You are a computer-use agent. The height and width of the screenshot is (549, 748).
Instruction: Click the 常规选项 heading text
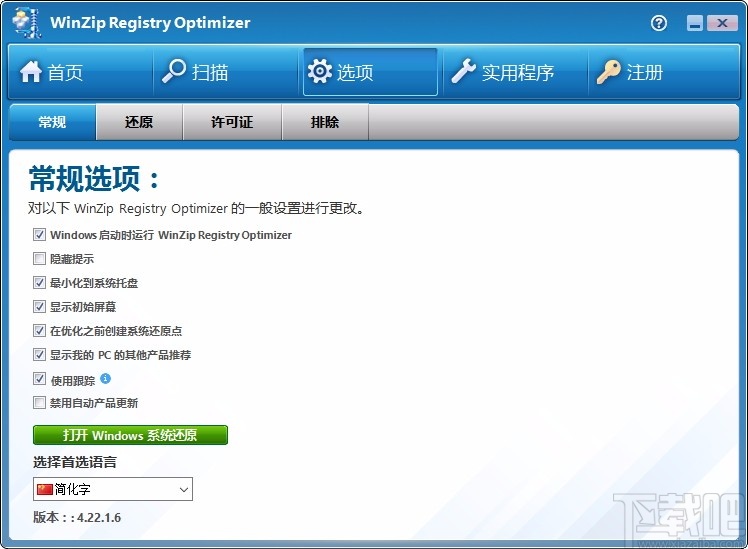coord(94,178)
